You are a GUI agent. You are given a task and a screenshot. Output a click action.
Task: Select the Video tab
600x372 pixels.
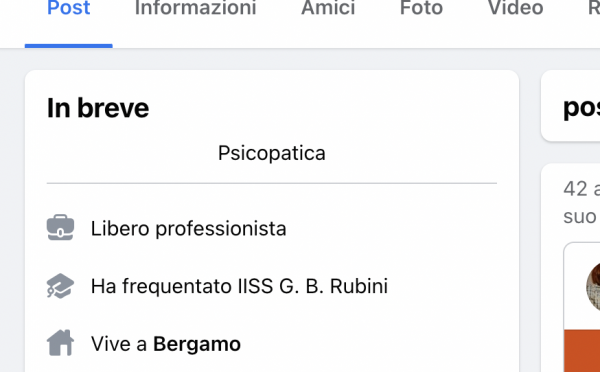coord(515,8)
